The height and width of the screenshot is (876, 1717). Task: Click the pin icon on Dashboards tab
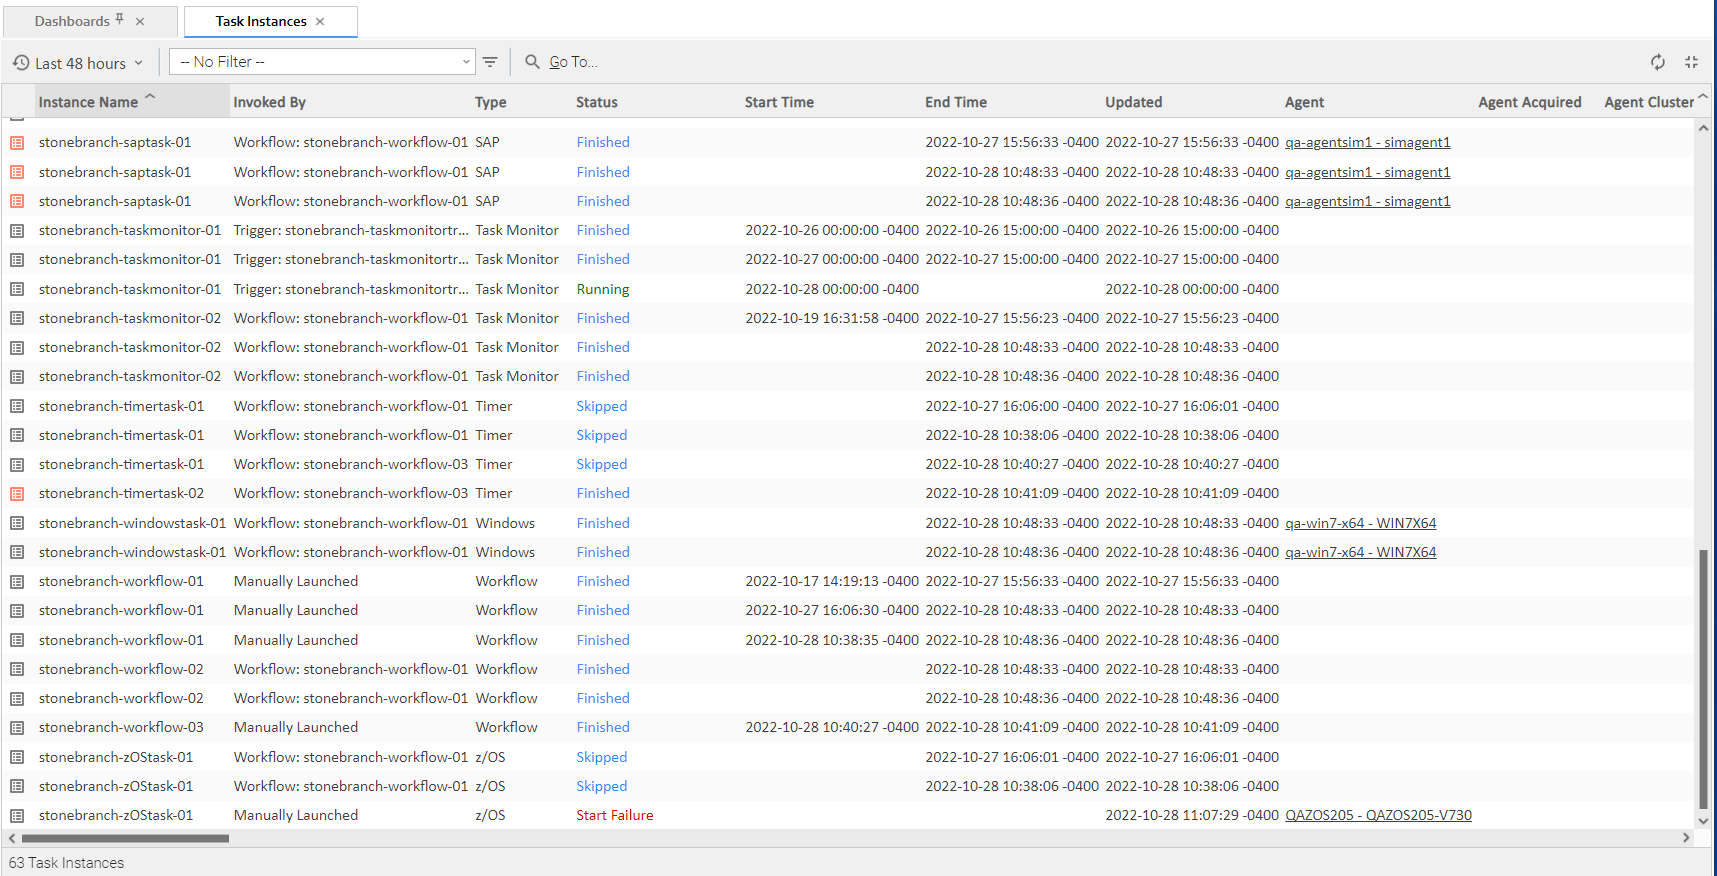pyautogui.click(x=120, y=19)
